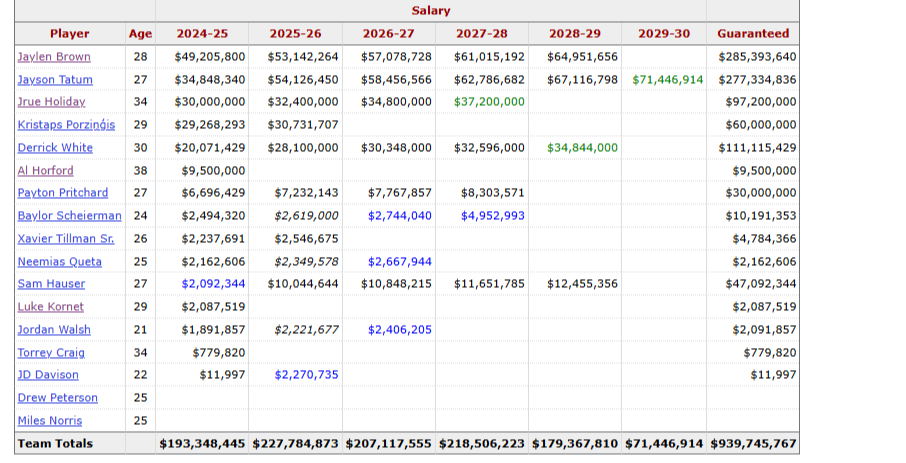Select Walsh's italic $2,221,677 salary
The height and width of the screenshot is (463, 906).
click(306, 330)
